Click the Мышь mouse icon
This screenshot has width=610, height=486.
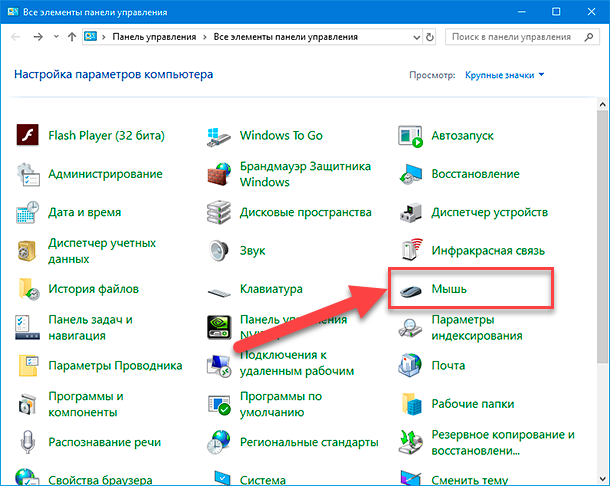pyautogui.click(x=411, y=290)
